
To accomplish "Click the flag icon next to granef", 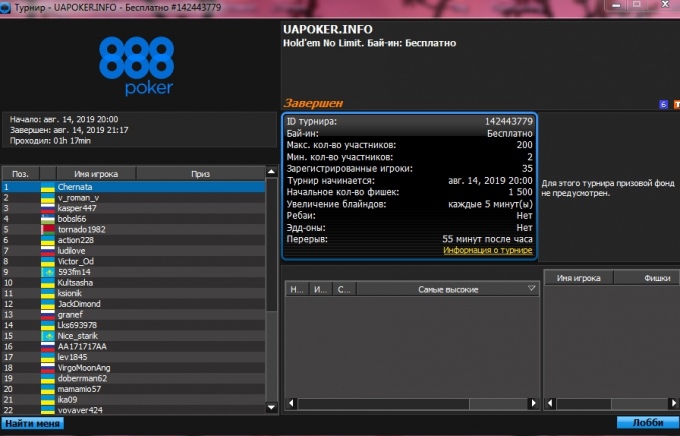I will click(x=48, y=315).
